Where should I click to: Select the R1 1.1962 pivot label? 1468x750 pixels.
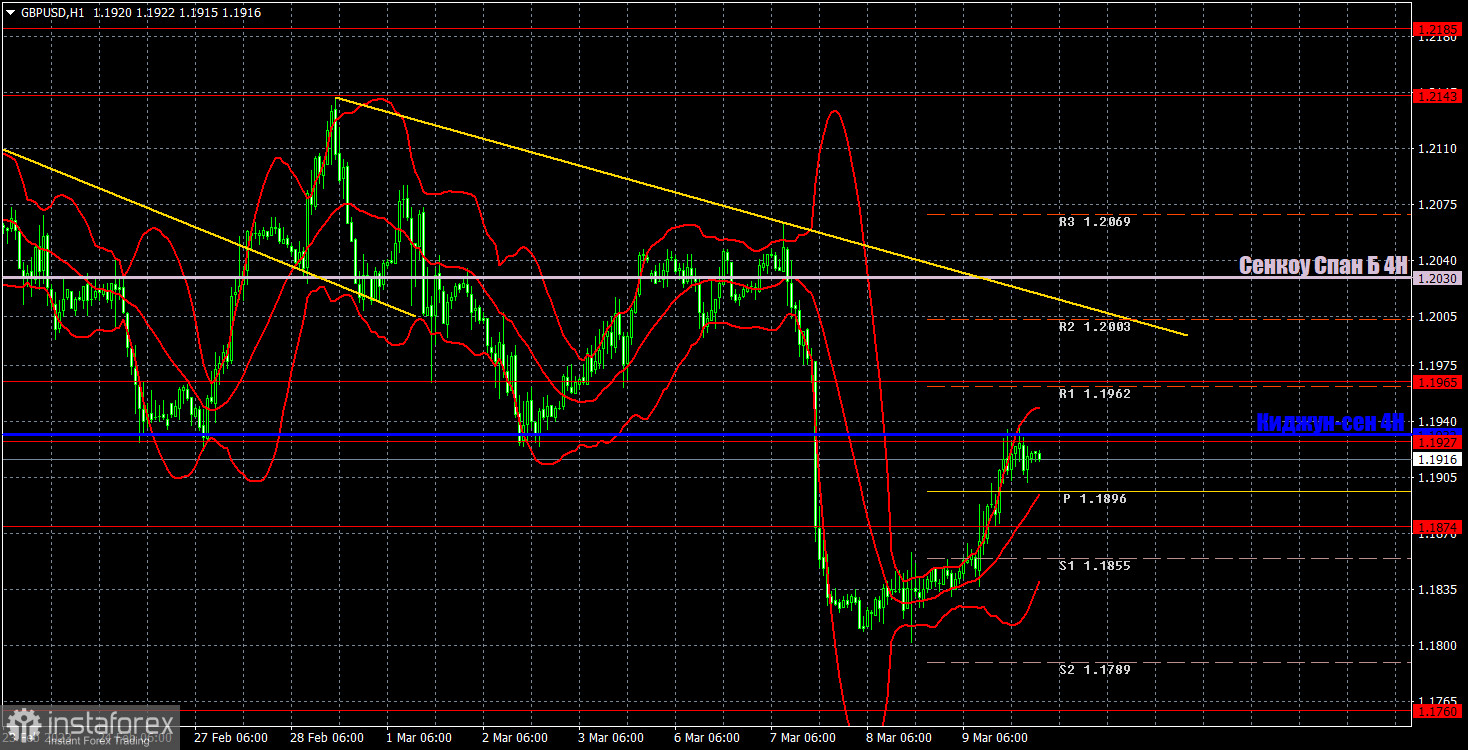(1094, 394)
